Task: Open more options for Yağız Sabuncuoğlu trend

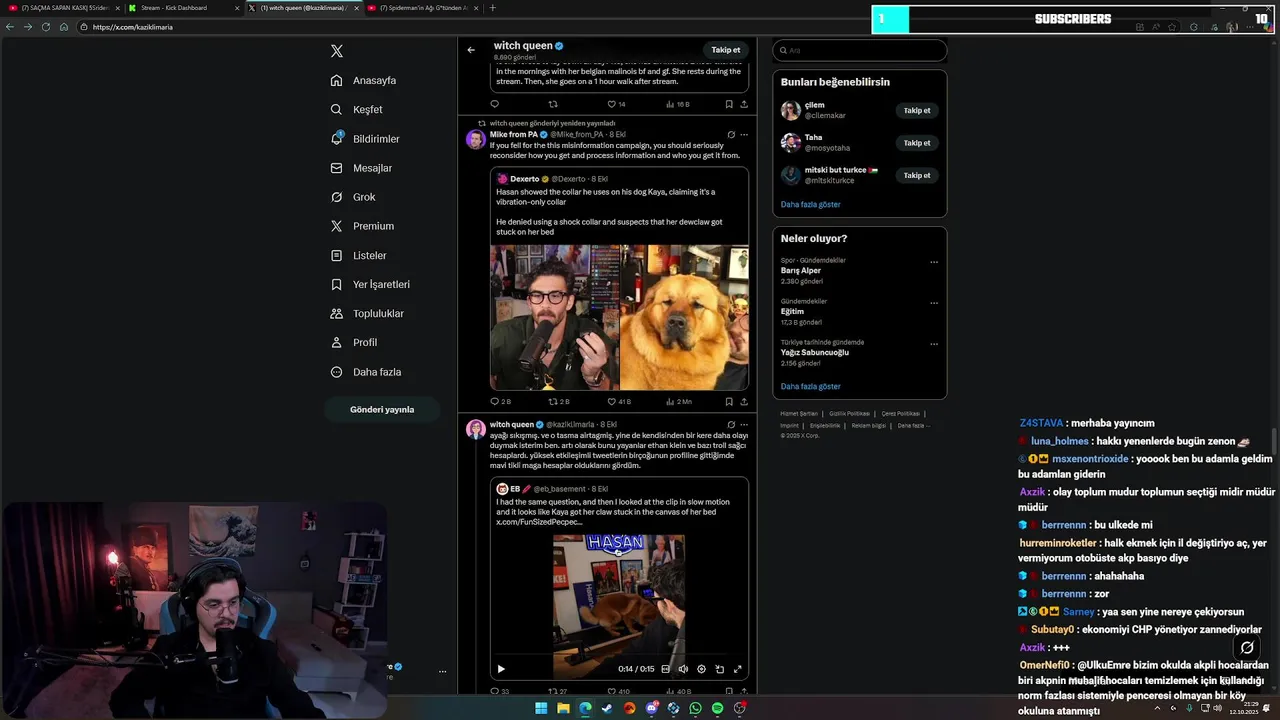Action: (x=934, y=344)
